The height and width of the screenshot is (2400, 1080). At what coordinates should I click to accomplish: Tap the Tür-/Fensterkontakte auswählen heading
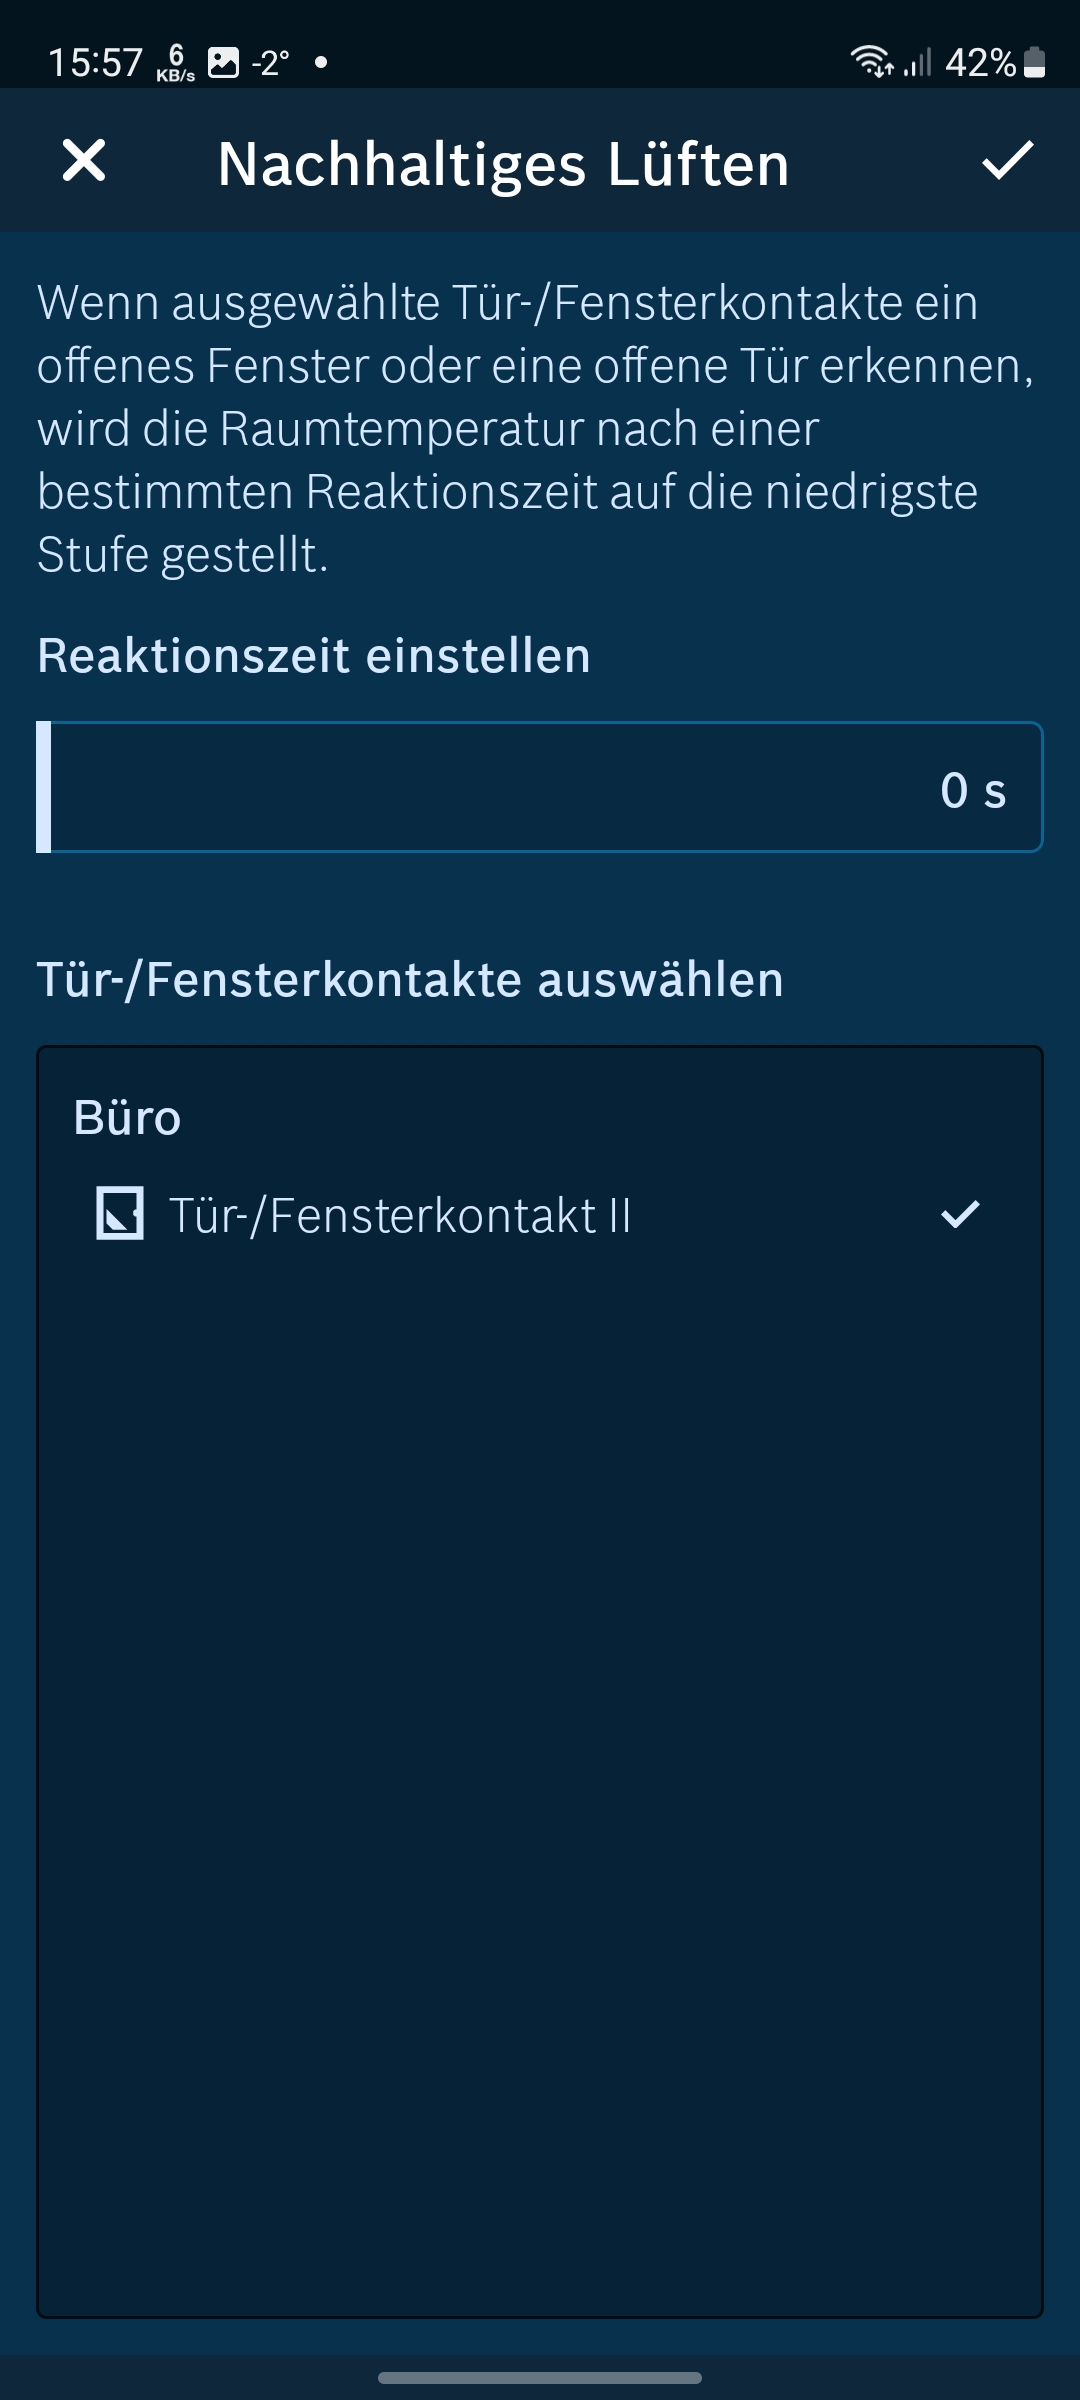(410, 979)
